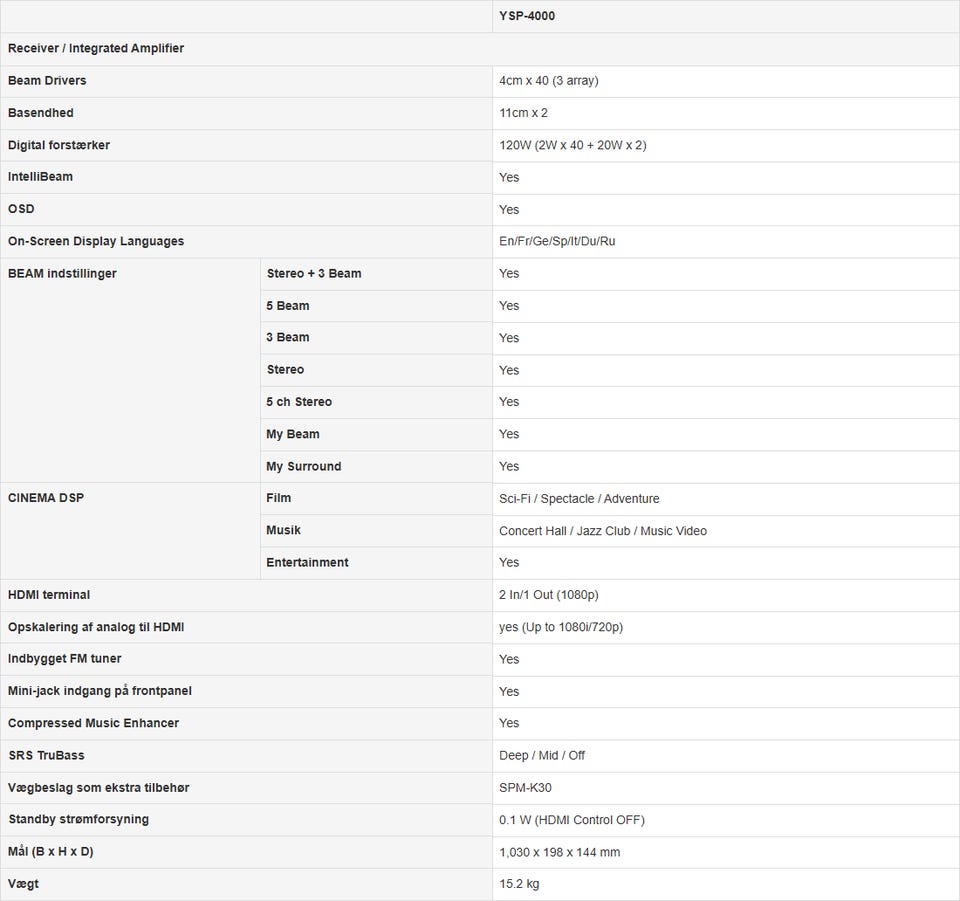
Task: Select the Receiver / Integrated Amplifier heading
Action: (x=96, y=48)
